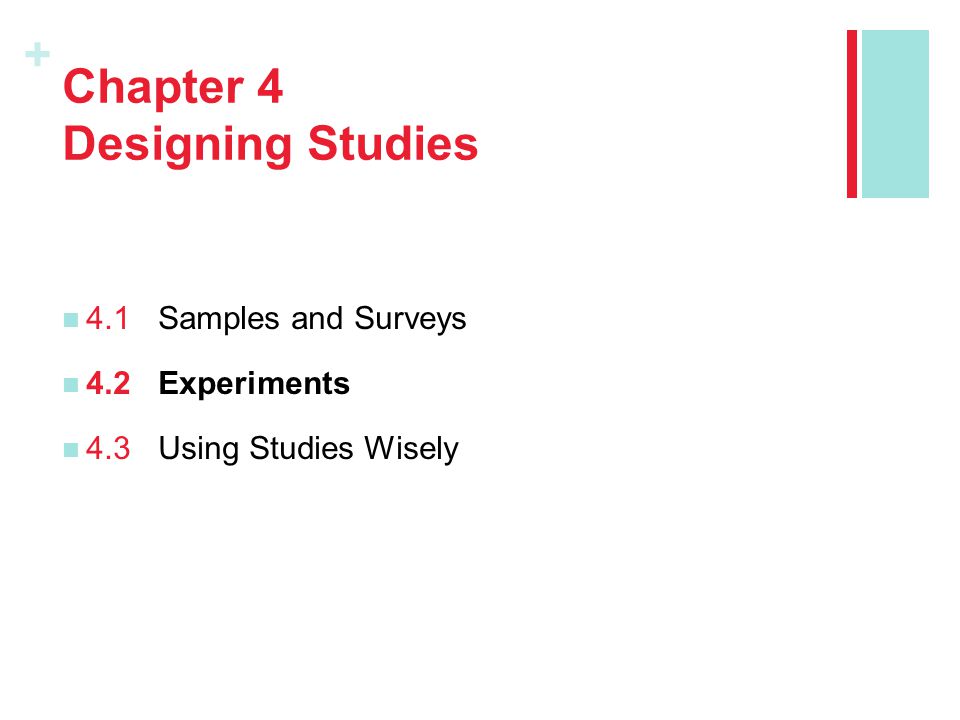Click the word Wisely in item 4.3
Viewport: 960px width, 720px height.
pyautogui.click(x=411, y=449)
